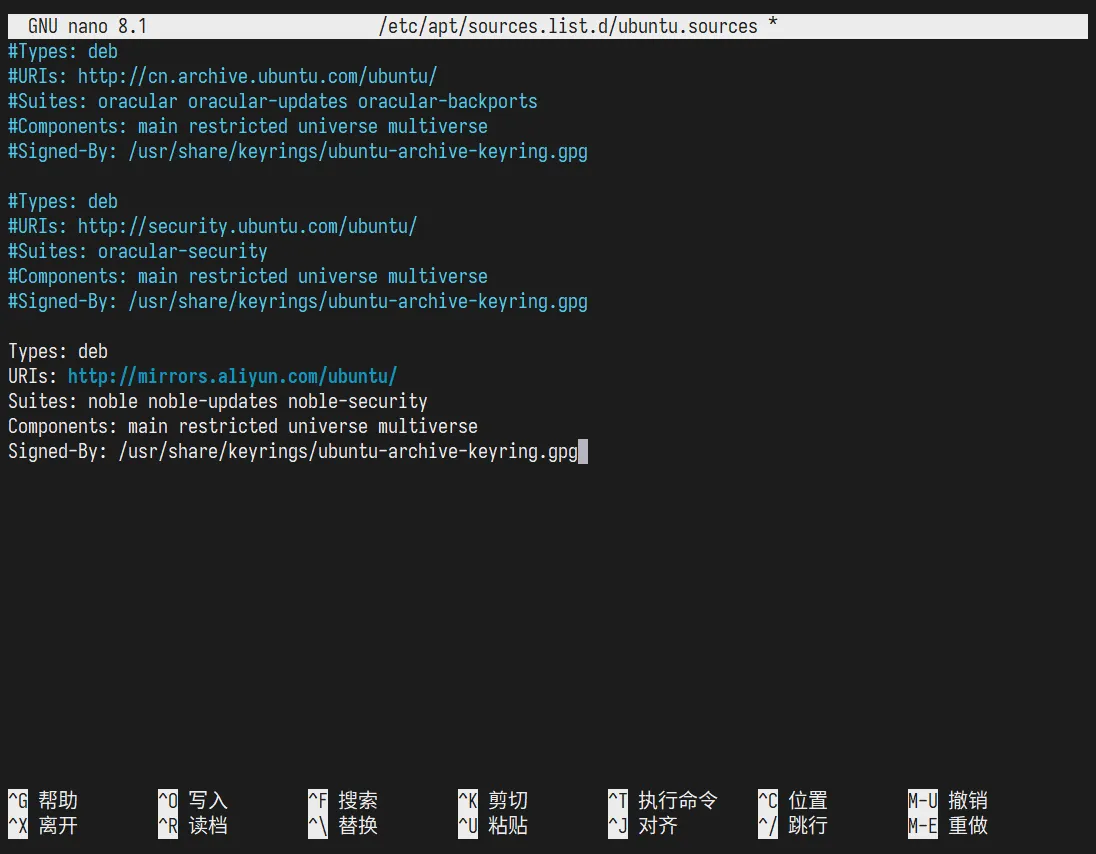Viewport: 1096px width, 854px height.
Task: Click the 'GNU nano 8.1' title text
Action: point(87,26)
